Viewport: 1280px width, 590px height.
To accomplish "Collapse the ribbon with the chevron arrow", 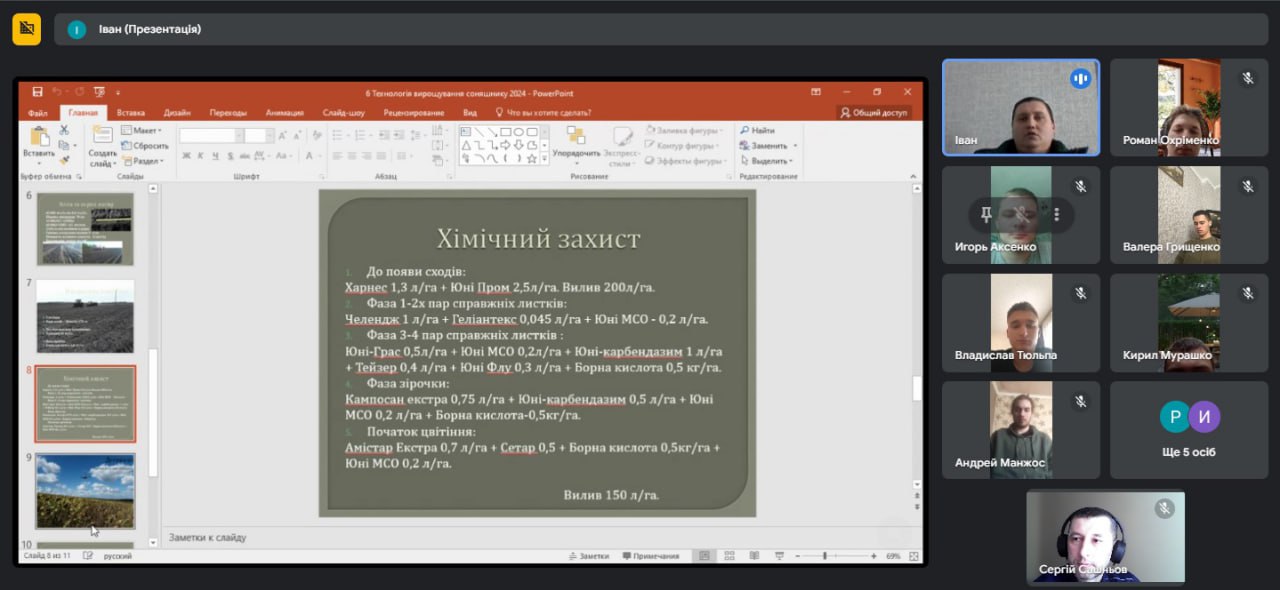I will 913,176.
